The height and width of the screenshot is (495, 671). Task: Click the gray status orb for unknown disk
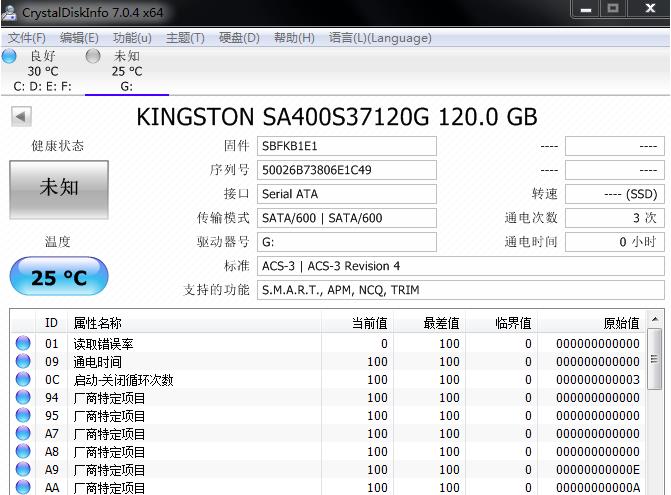click(94, 57)
